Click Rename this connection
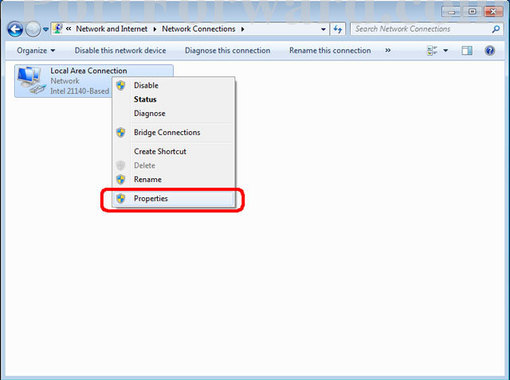Viewport: 510px width, 380px height. tap(330, 51)
